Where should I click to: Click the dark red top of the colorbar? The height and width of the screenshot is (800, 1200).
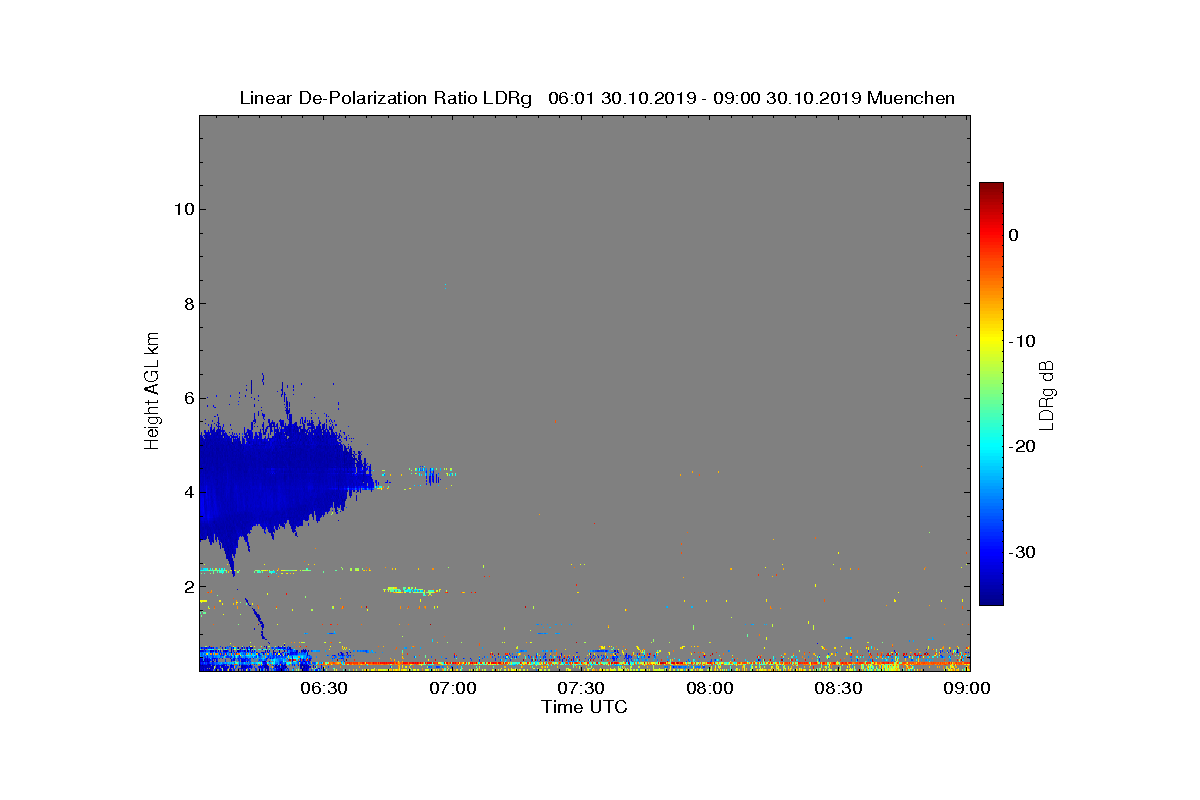pos(991,190)
